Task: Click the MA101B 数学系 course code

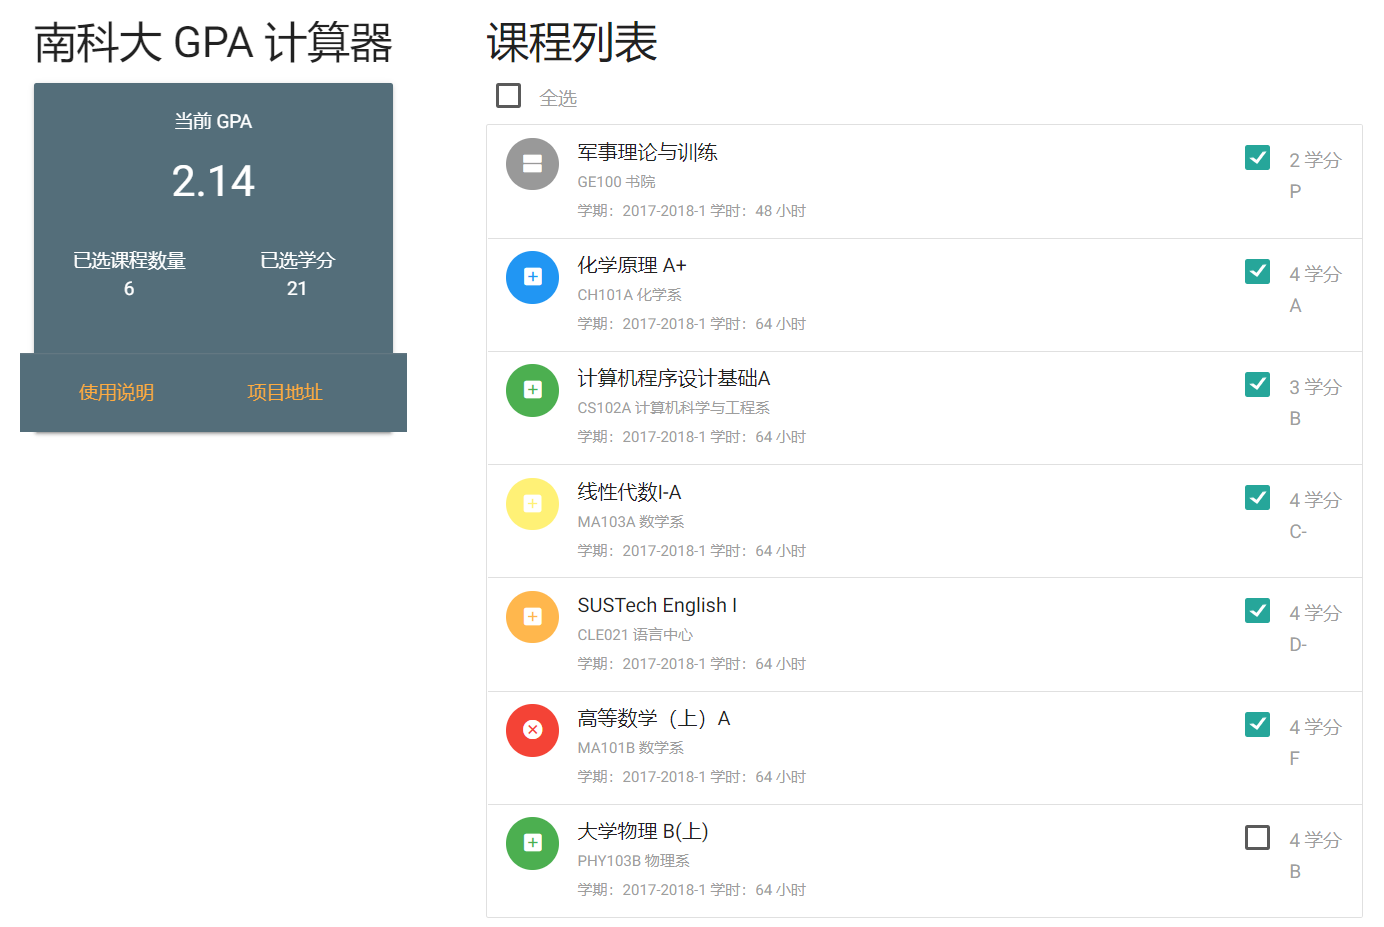Action: pos(630,748)
